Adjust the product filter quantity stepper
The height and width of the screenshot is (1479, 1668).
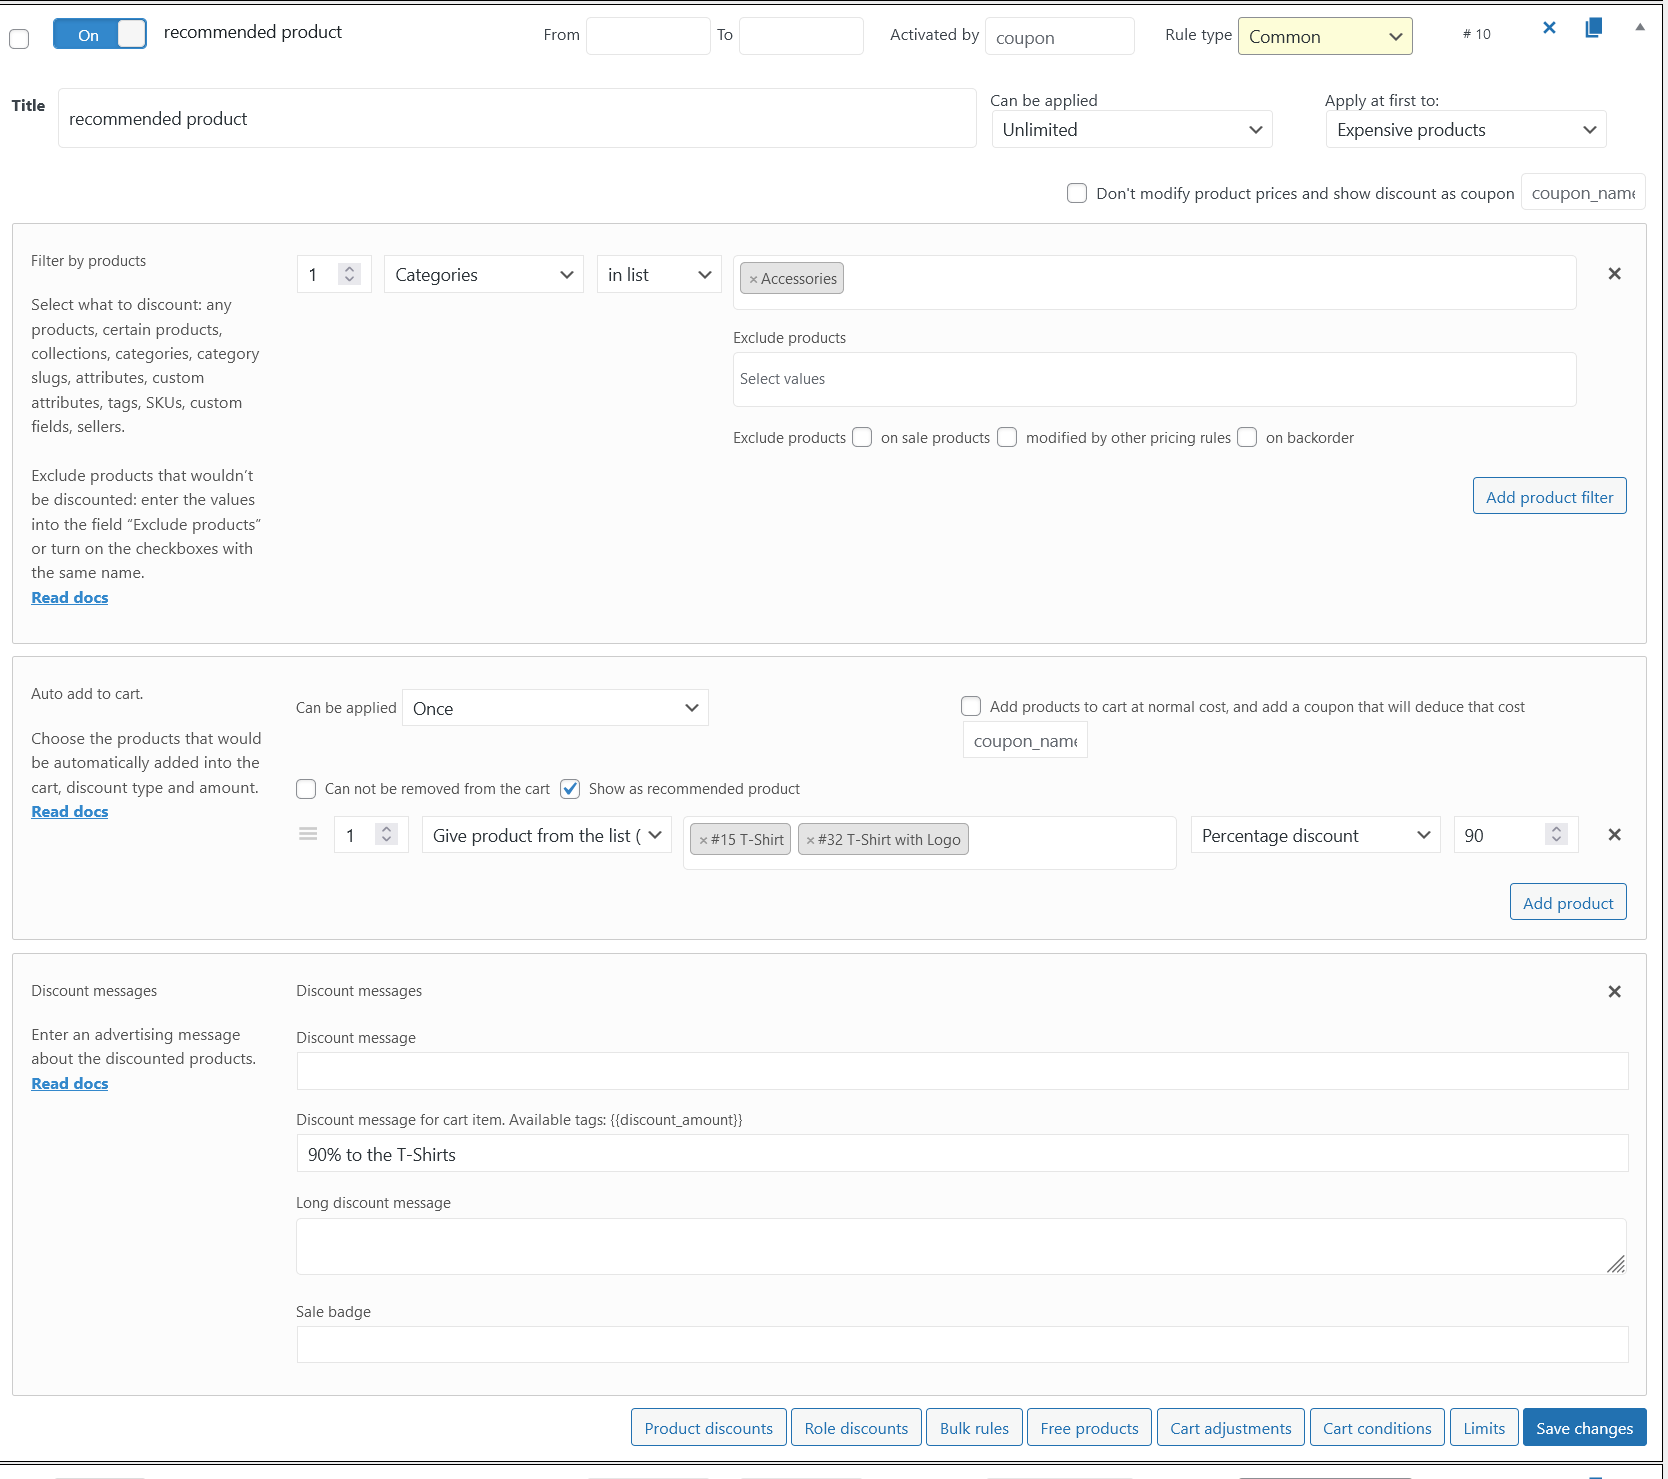[349, 273]
